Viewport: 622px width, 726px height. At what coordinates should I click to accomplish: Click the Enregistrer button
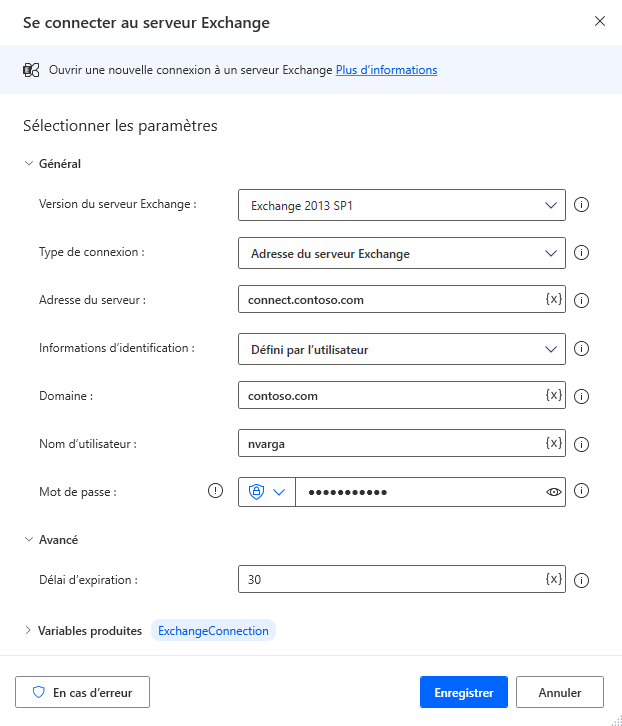(x=464, y=692)
